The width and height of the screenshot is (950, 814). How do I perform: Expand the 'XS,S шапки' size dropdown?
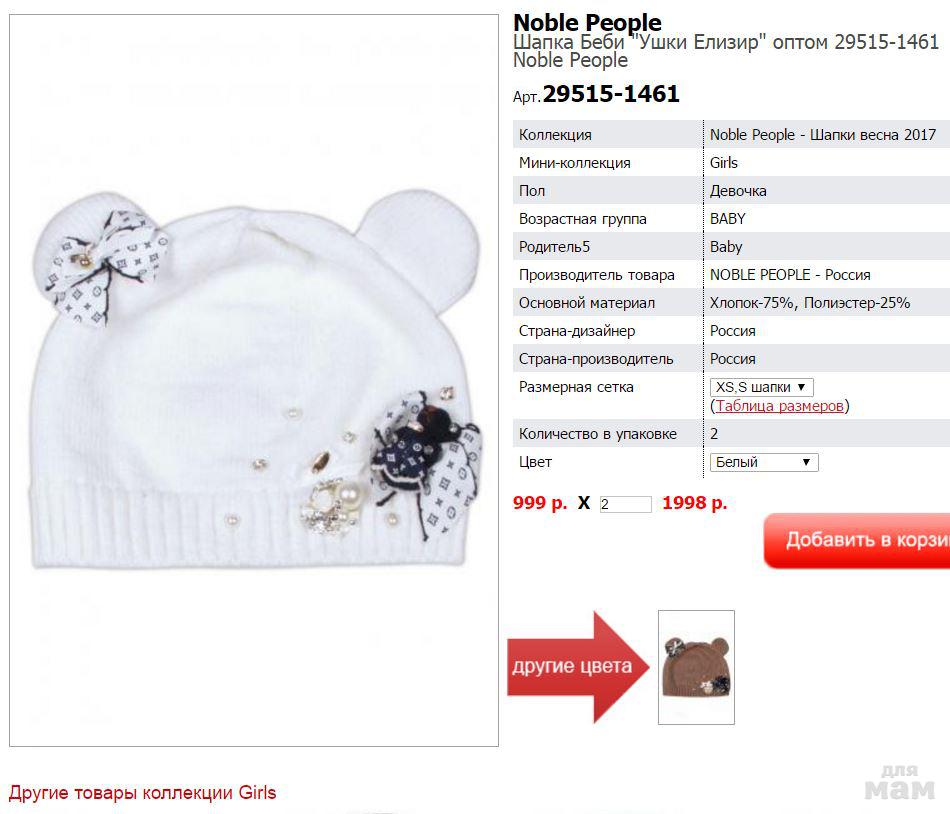762,387
